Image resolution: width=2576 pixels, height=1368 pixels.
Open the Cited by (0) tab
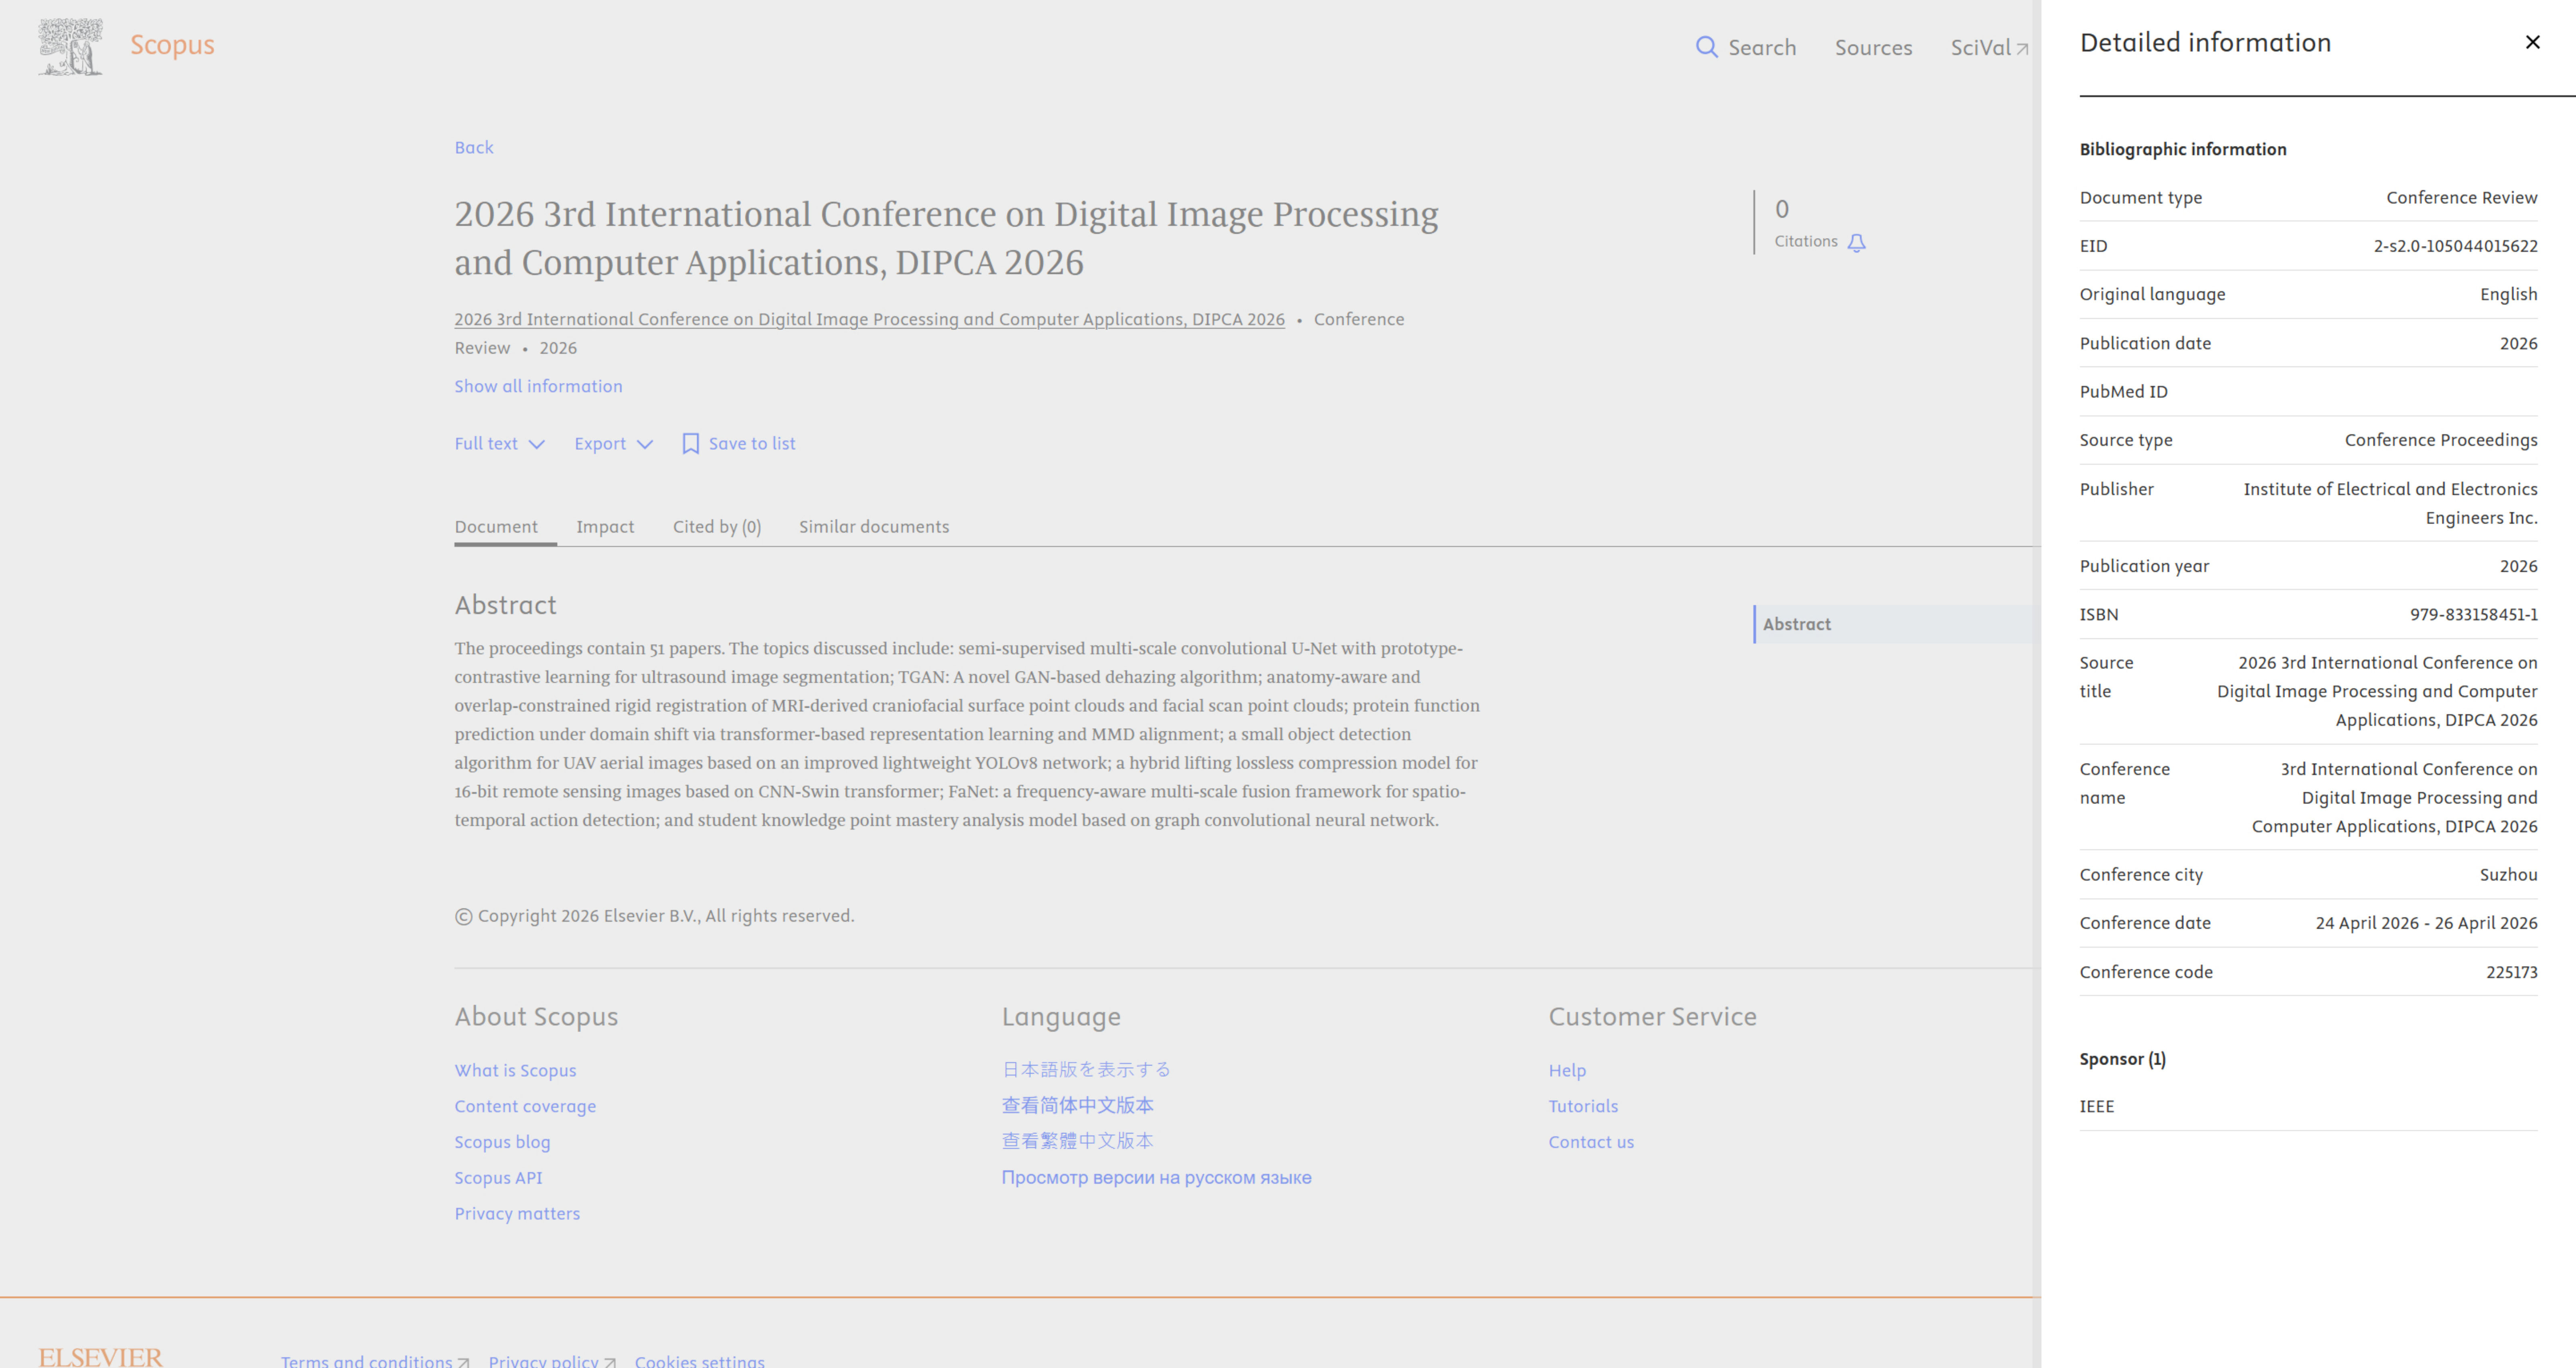pos(717,527)
